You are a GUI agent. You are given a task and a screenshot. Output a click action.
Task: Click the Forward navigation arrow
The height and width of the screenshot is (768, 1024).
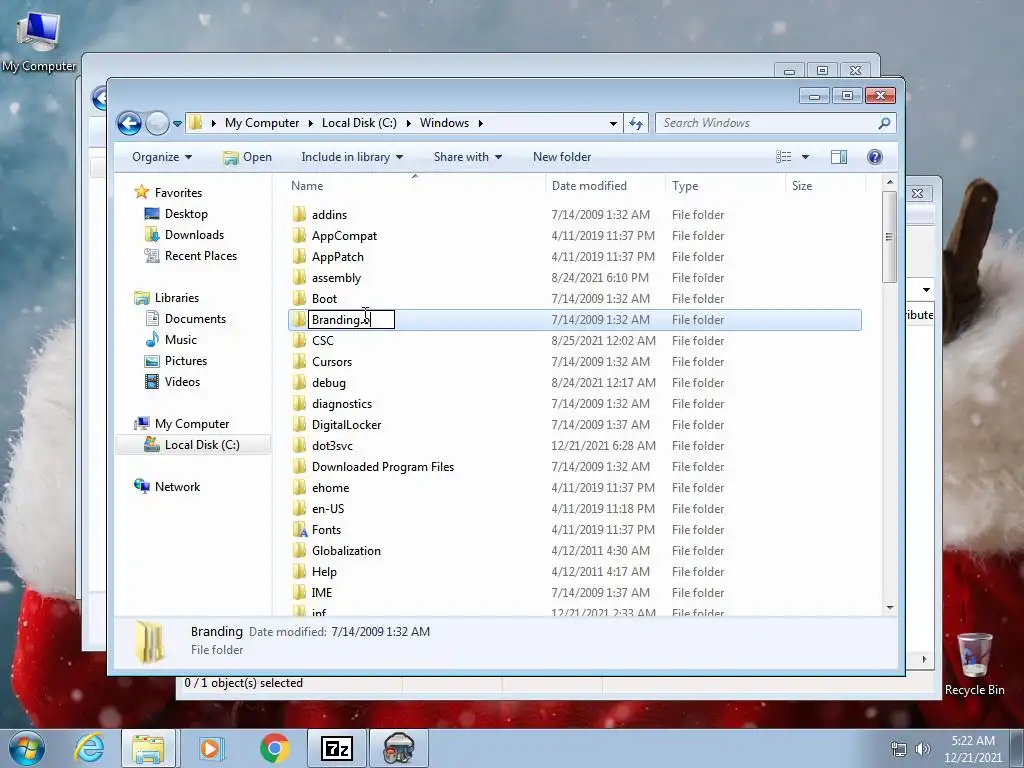[157, 123]
